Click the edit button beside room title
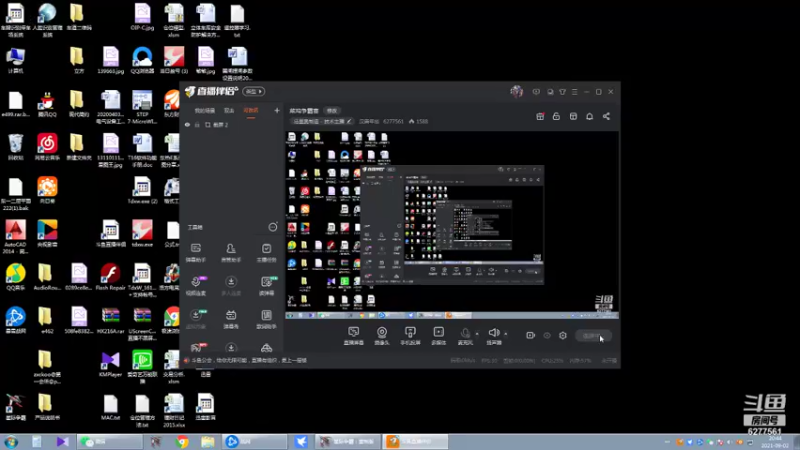This screenshot has width=800, height=450. pos(332,111)
